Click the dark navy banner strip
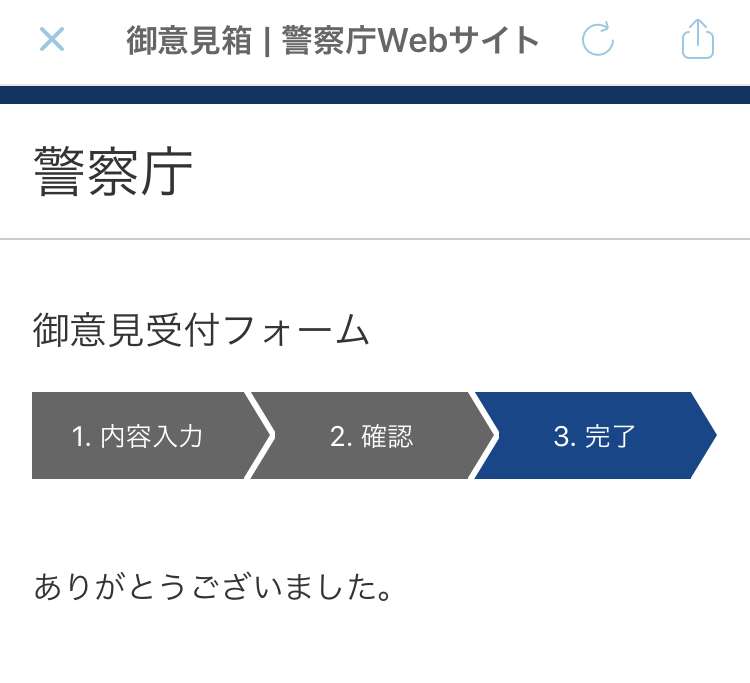 (x=375, y=95)
